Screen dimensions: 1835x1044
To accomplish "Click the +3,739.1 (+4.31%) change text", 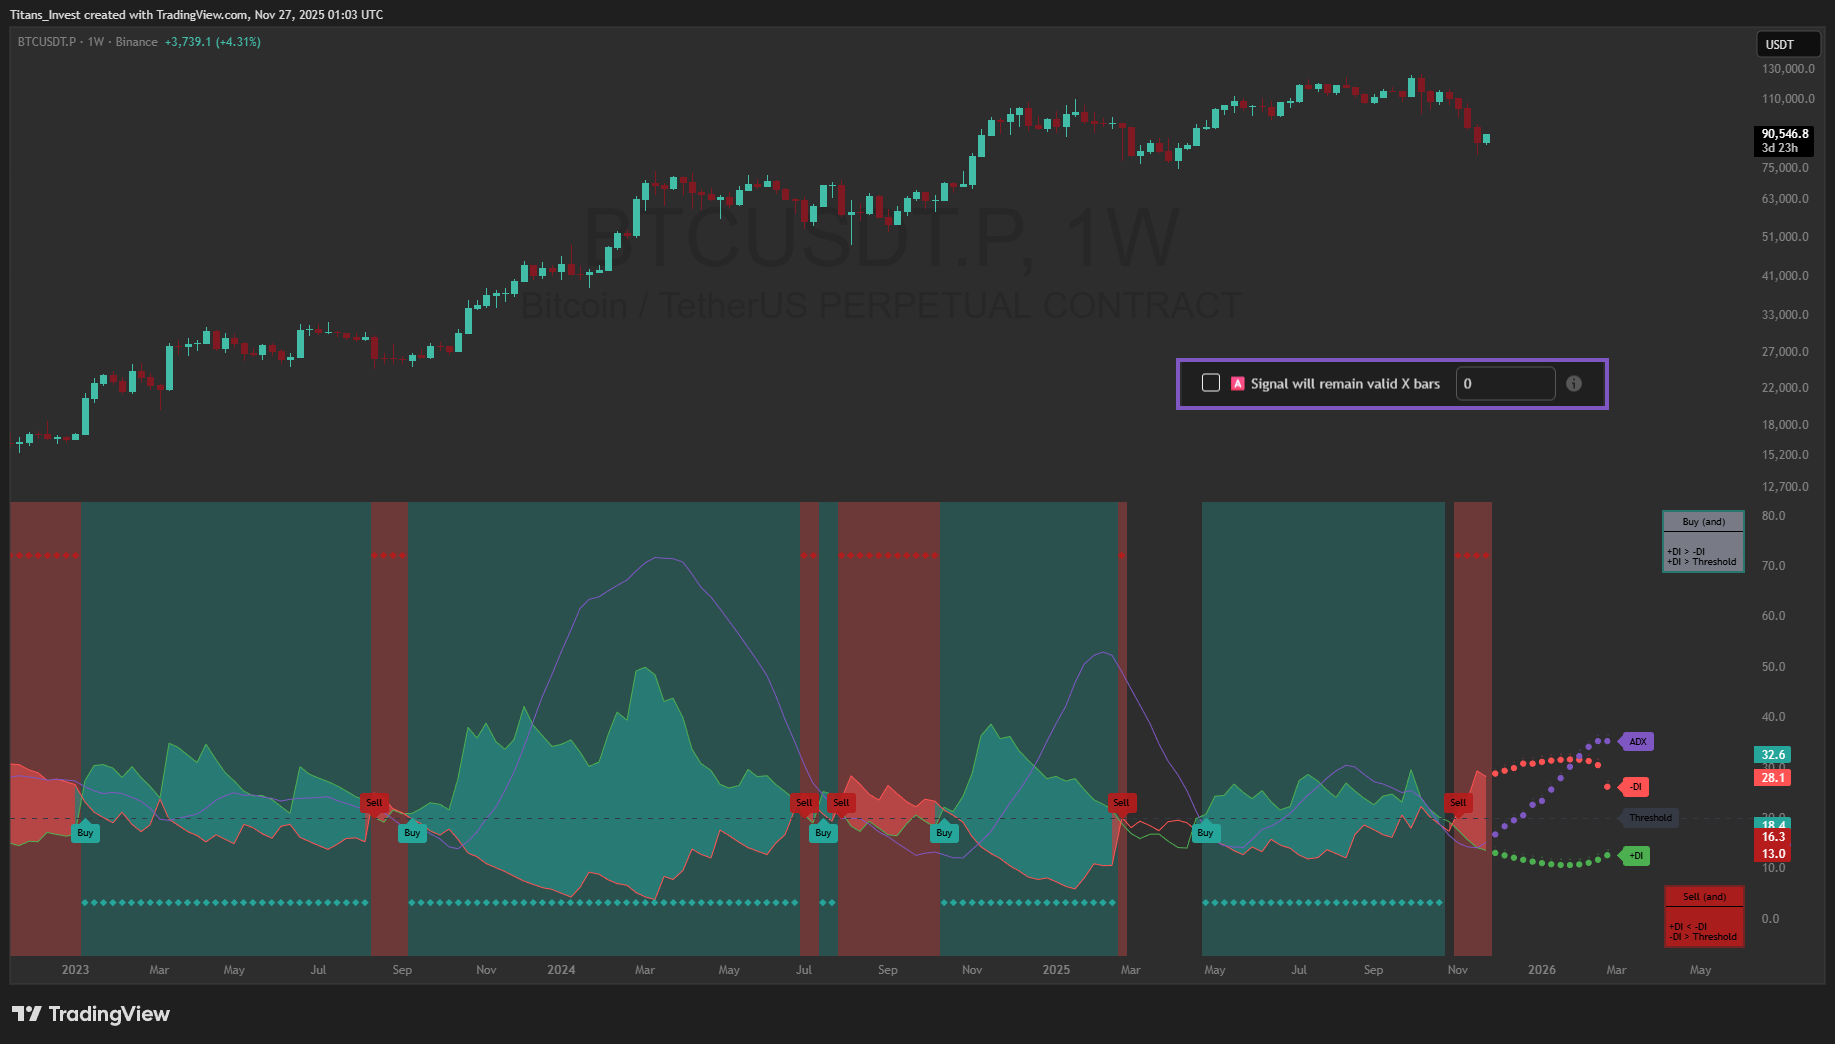I will (213, 42).
